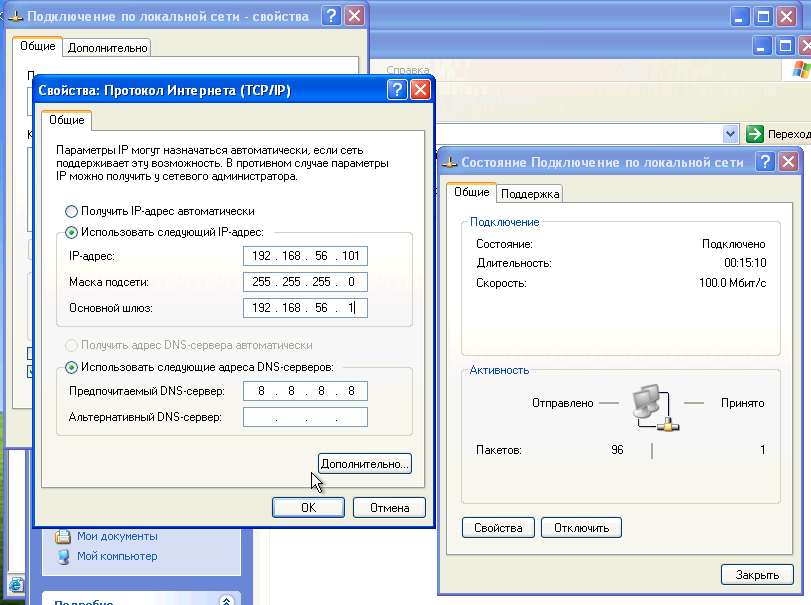Screen dimensions: 811x605
Task: Open Дополнительно tab in connection properties
Action: point(108,48)
